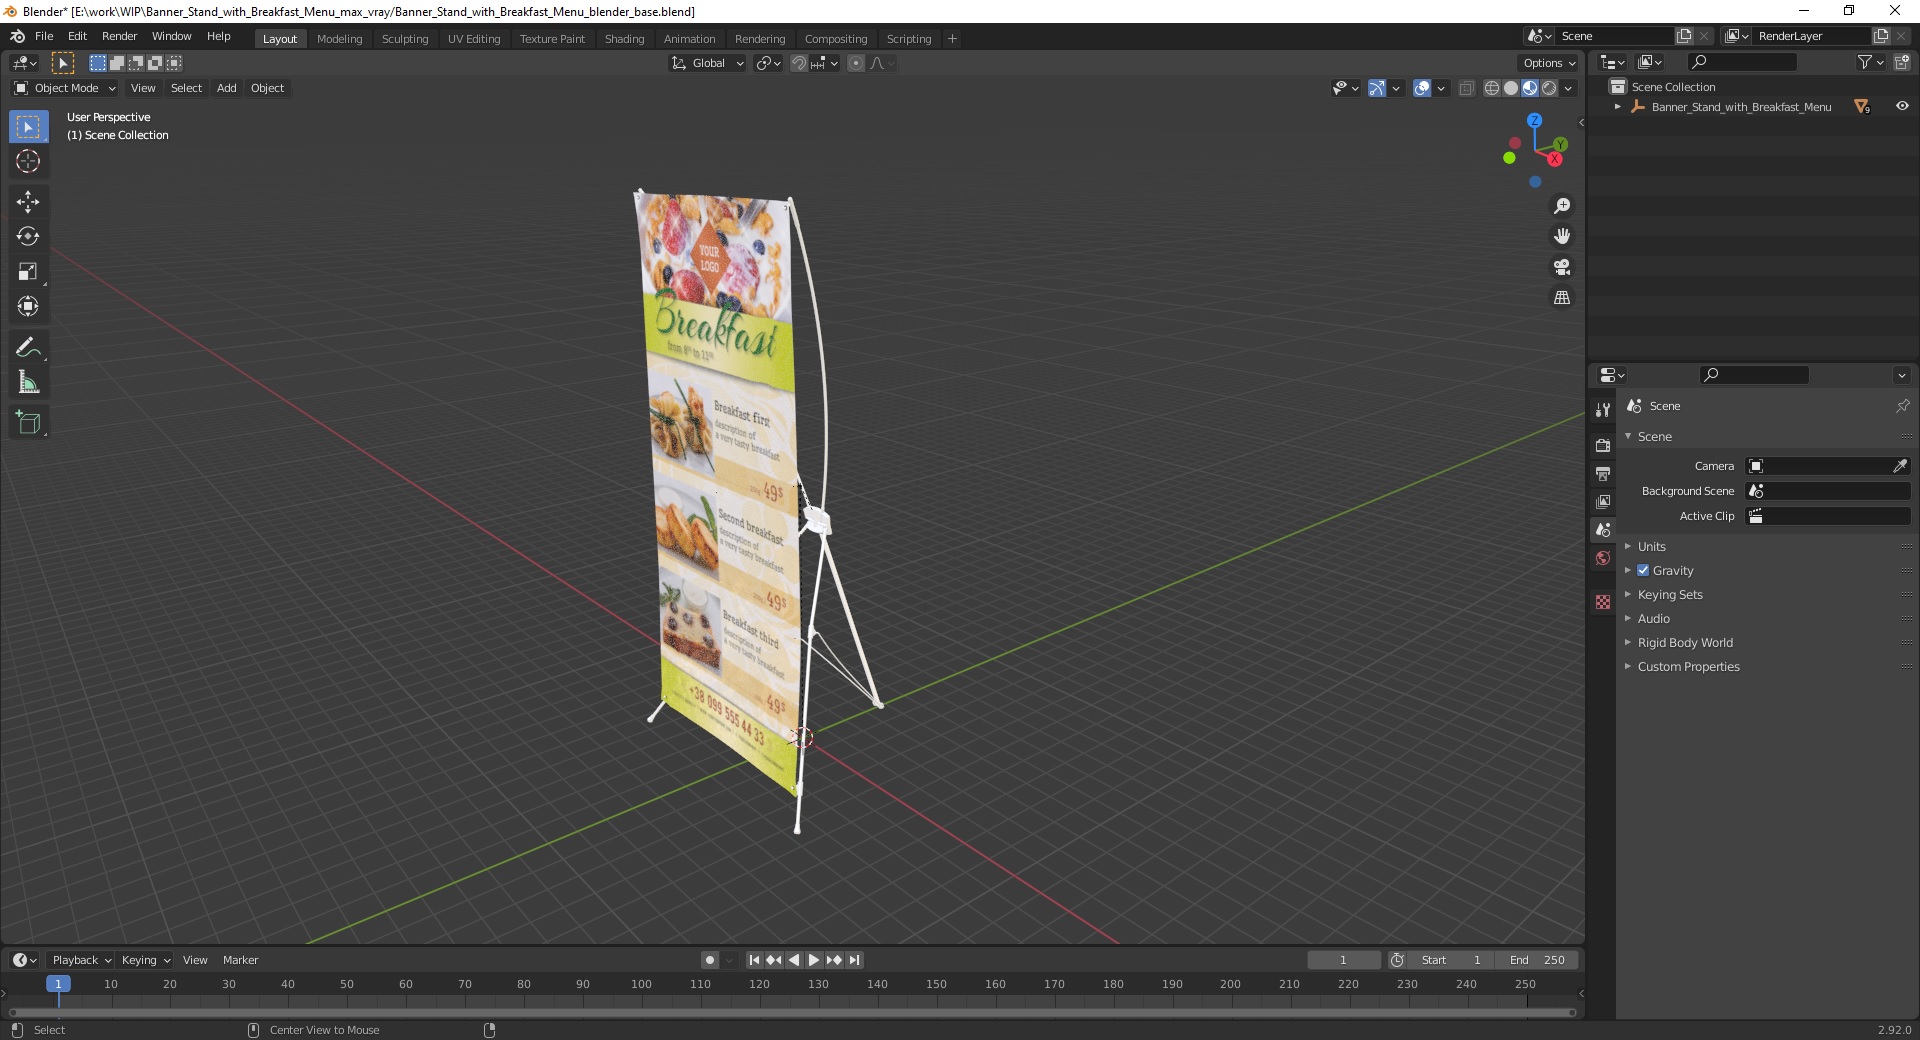Toggle the show gizmo button
The height and width of the screenshot is (1040, 1920).
click(x=1377, y=88)
